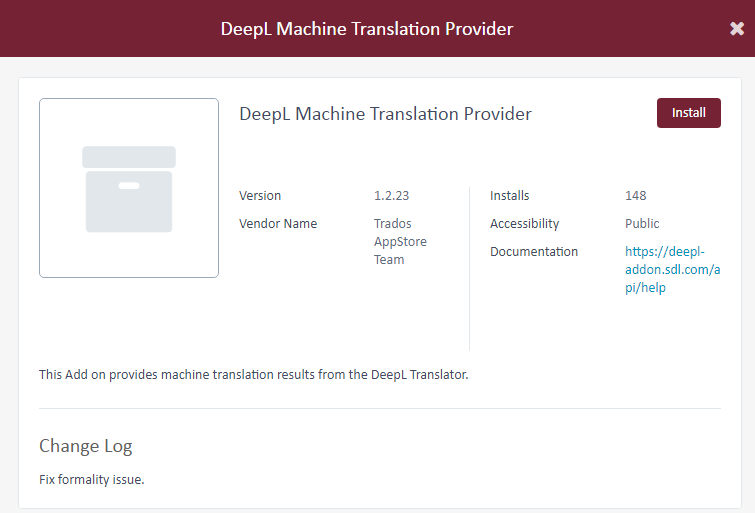This screenshot has height=513, width=755.
Task: Select the Public accessibility value
Action: 642,224
